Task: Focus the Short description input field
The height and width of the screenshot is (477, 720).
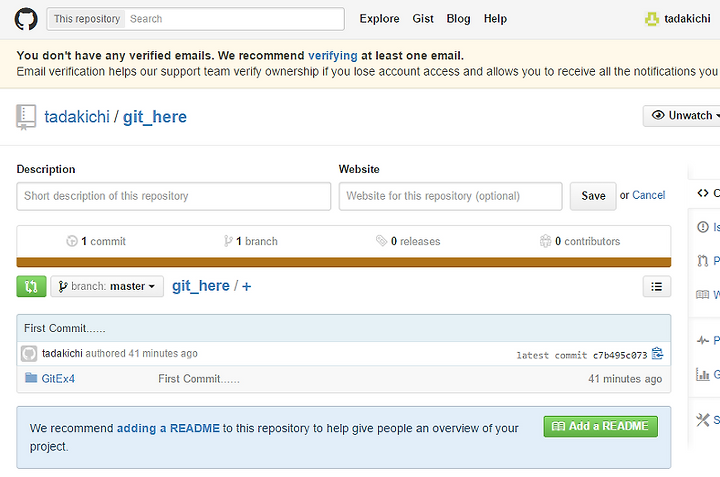Action: pos(174,196)
